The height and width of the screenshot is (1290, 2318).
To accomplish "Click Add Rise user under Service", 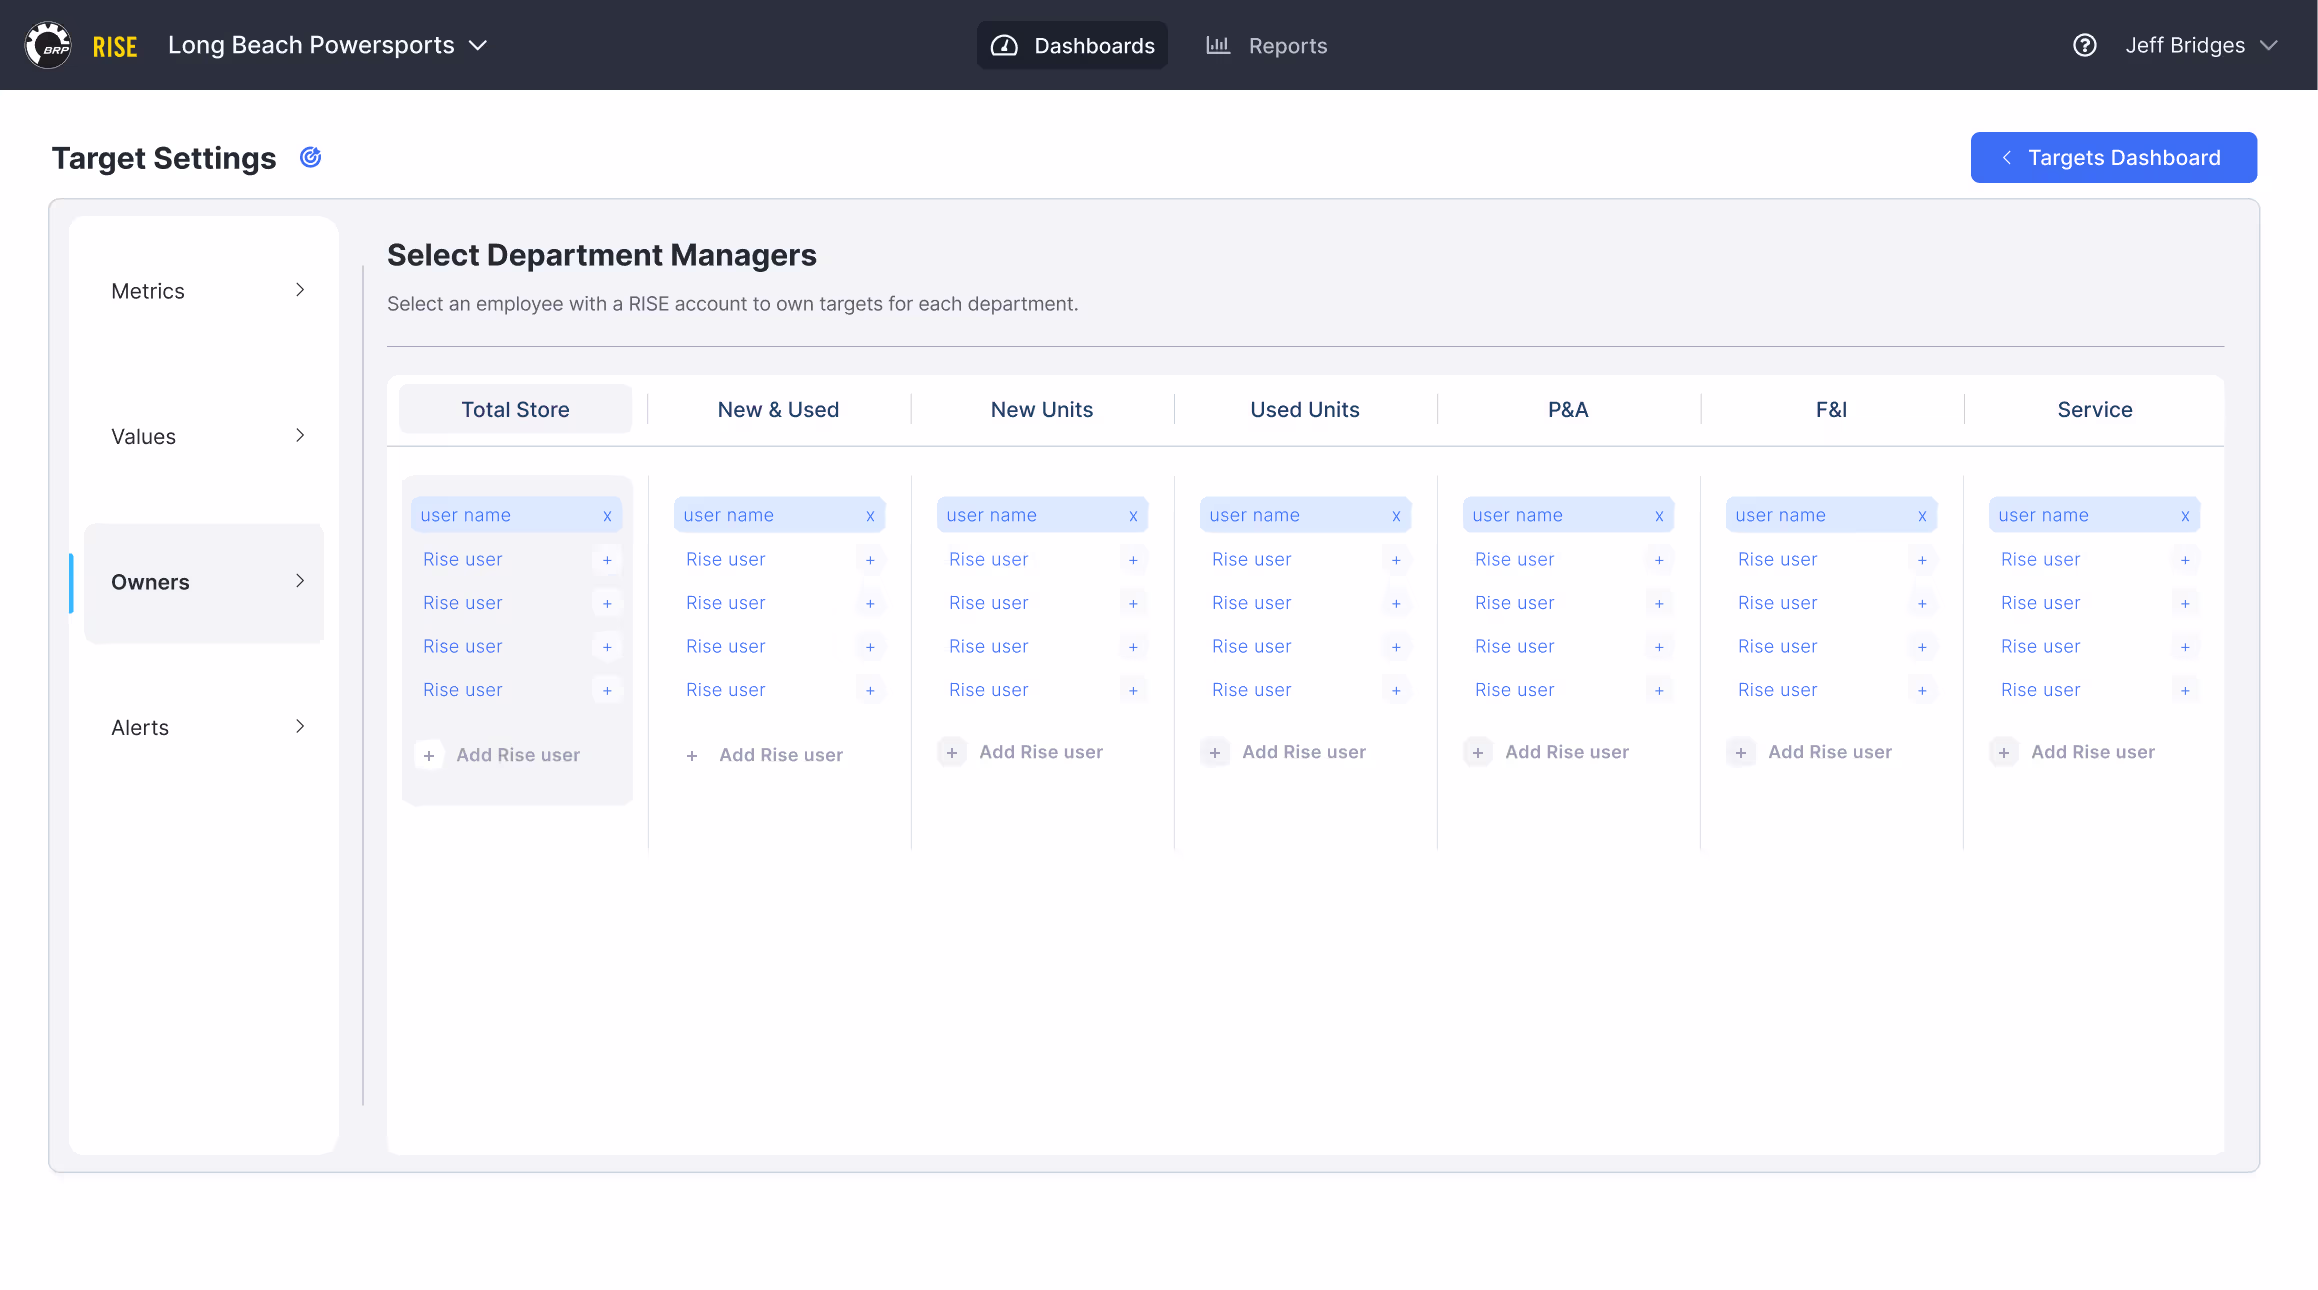I will tap(2073, 752).
